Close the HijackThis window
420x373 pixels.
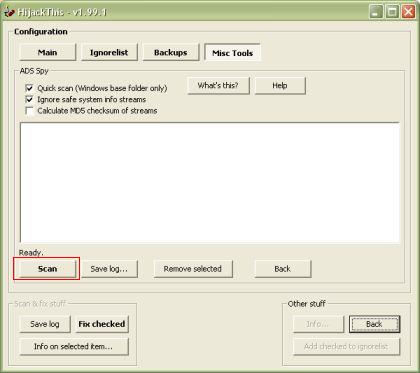(x=408, y=12)
